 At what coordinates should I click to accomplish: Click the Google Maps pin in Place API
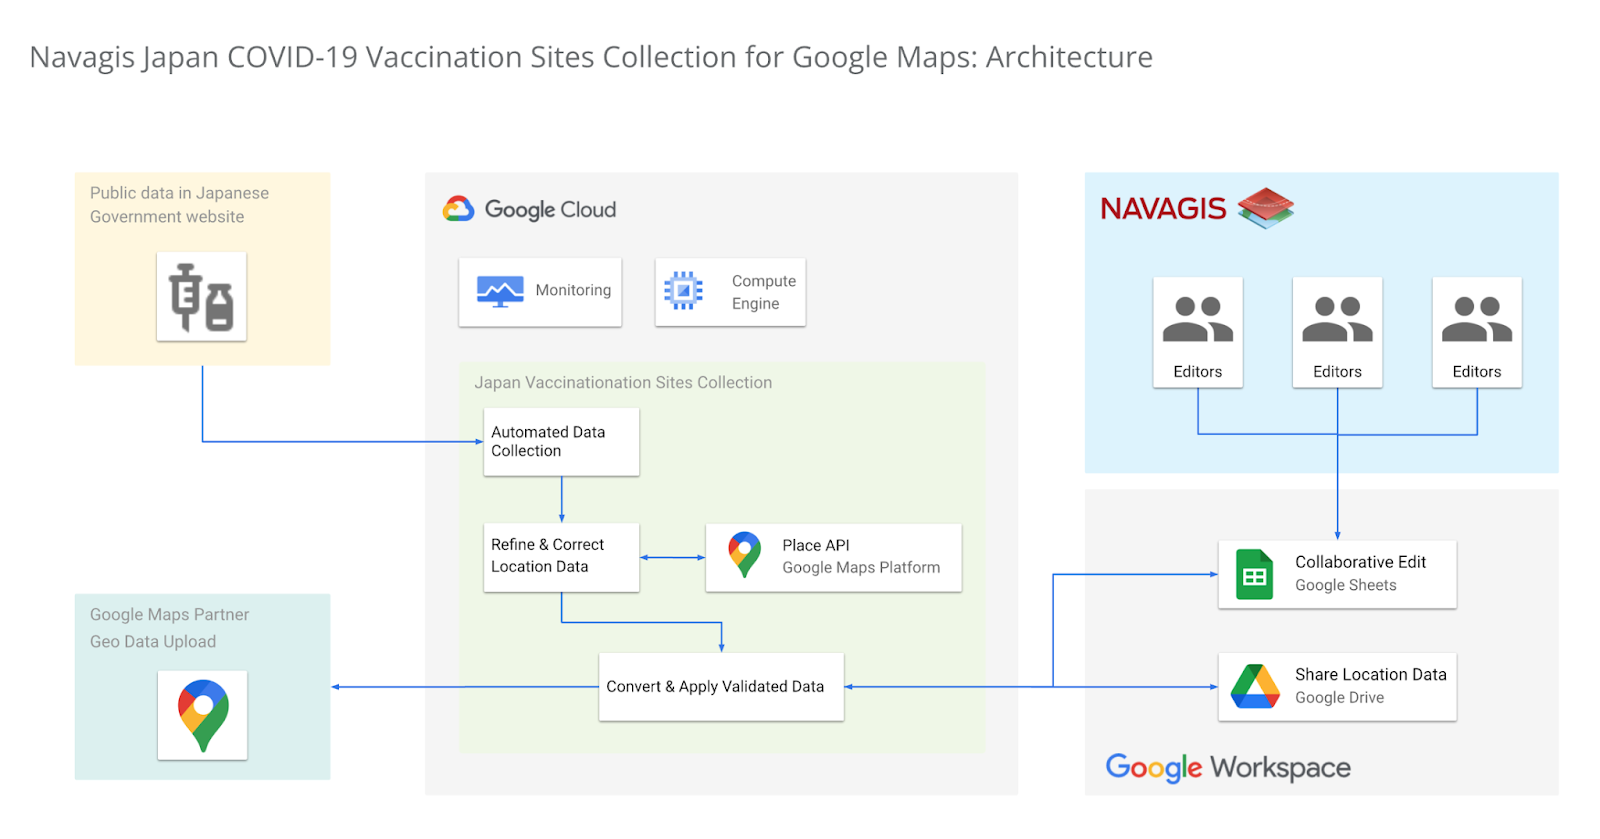(x=744, y=555)
